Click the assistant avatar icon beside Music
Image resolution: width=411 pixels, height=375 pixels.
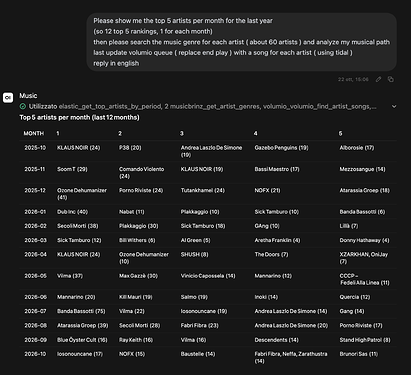(x=8, y=98)
